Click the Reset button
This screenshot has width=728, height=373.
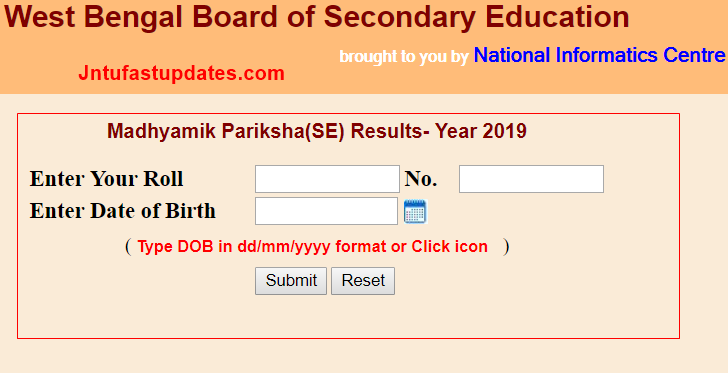pyautogui.click(x=363, y=281)
